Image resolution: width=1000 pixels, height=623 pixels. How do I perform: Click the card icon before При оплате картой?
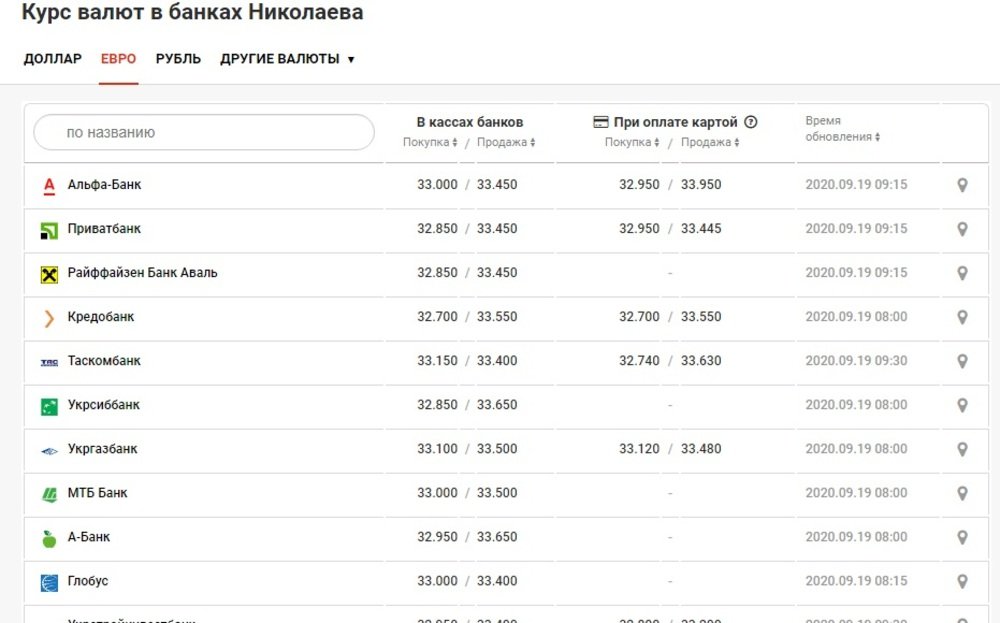601,122
